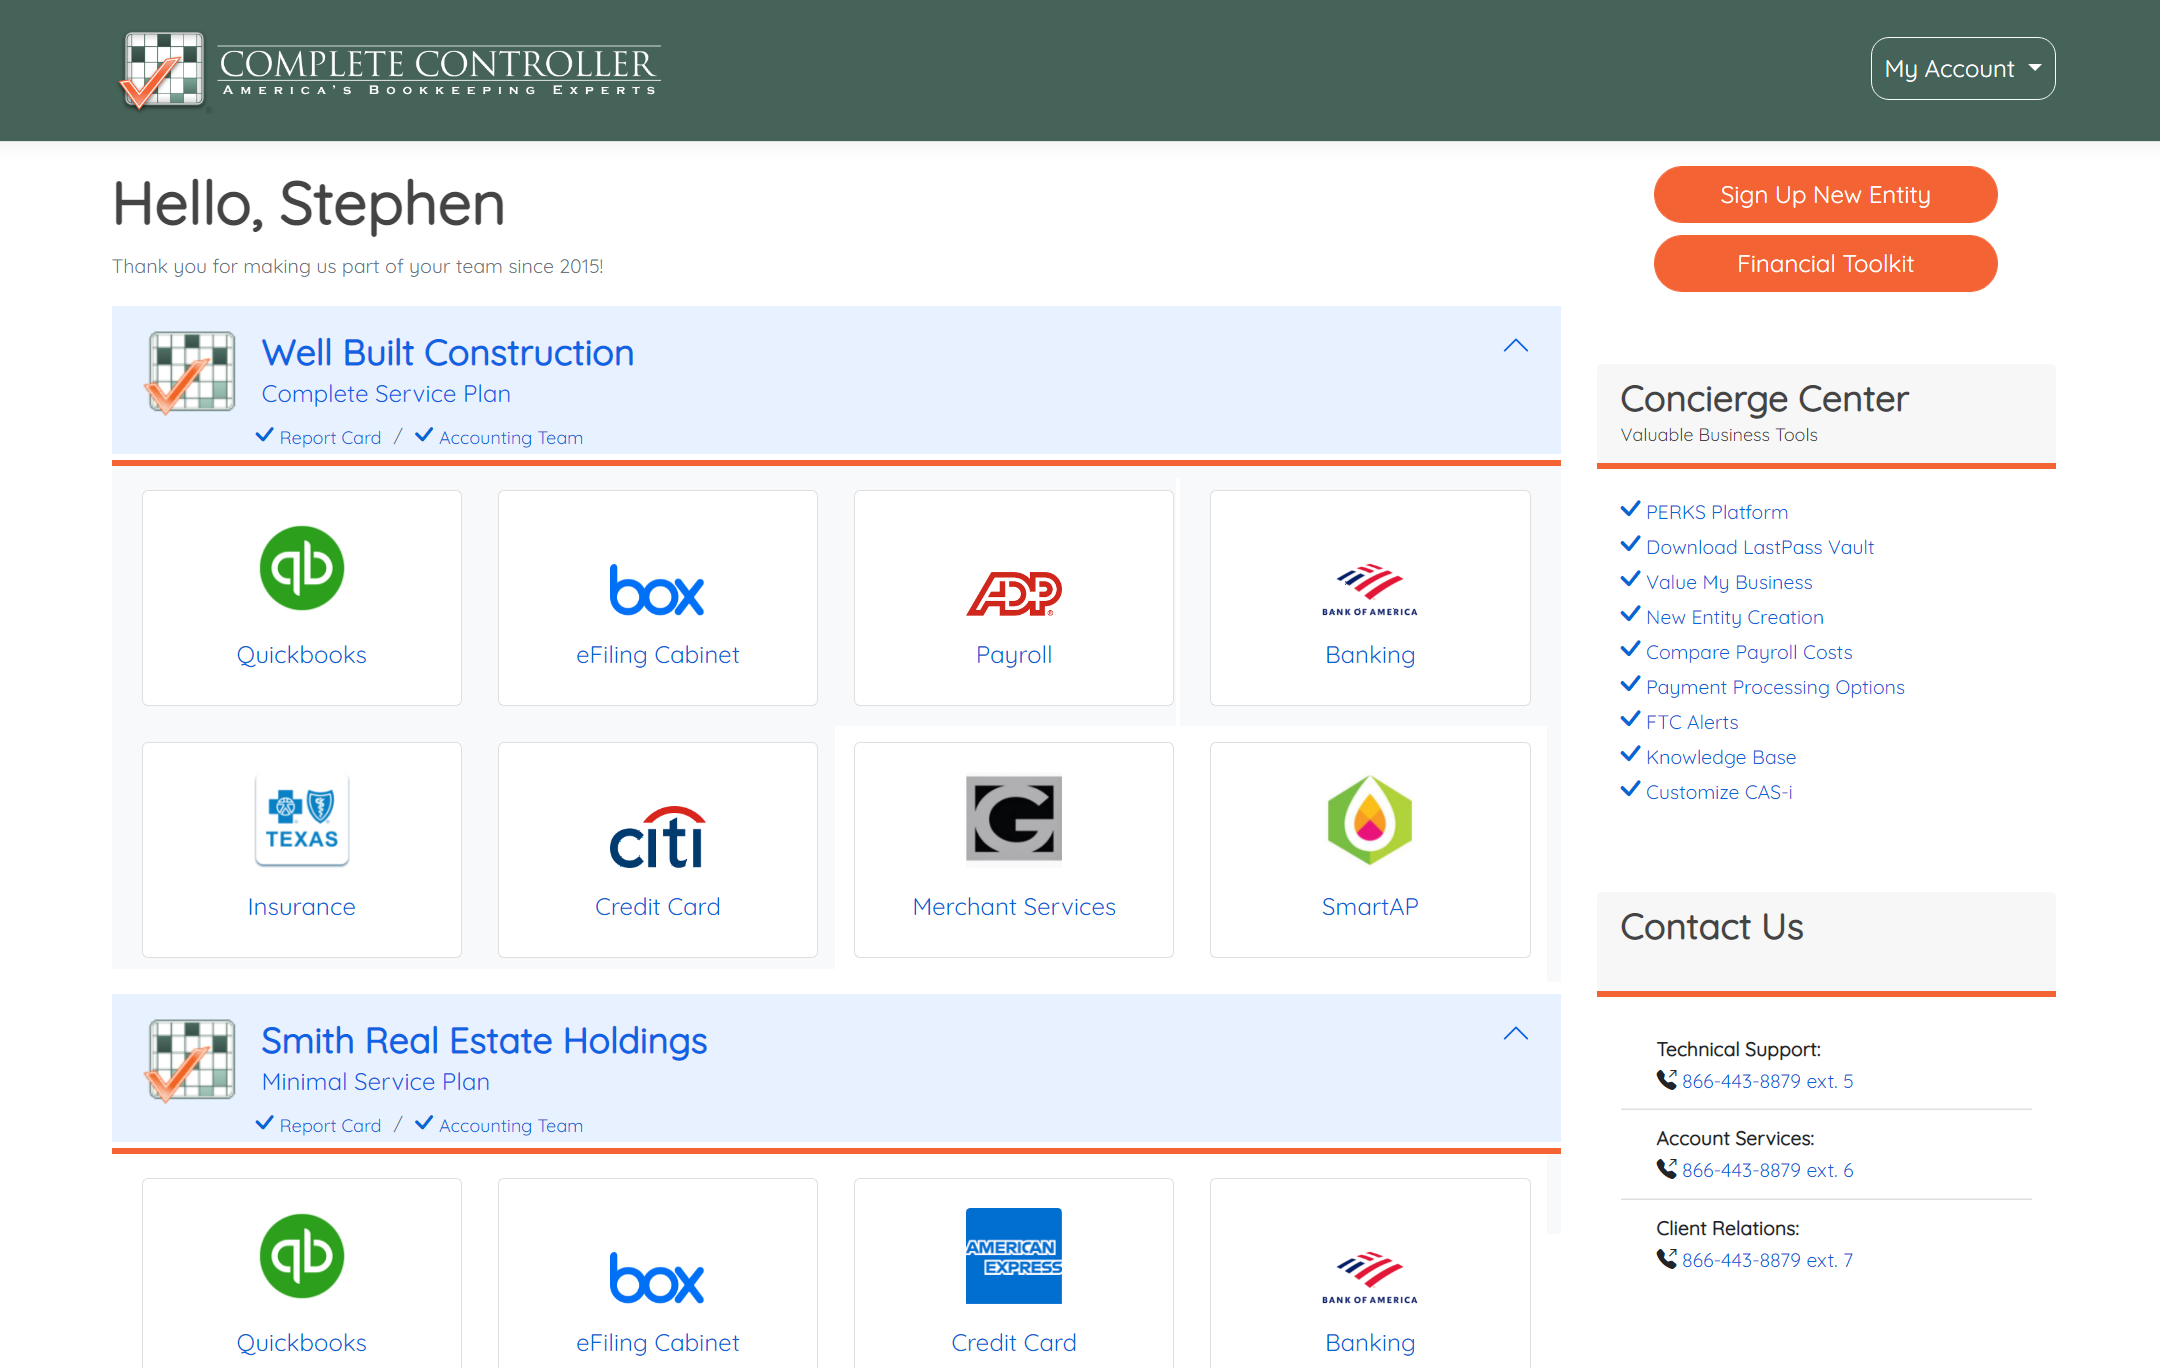Click the phone icon beside Account Services number
This screenshot has height=1368, width=2160.
(1666, 1169)
